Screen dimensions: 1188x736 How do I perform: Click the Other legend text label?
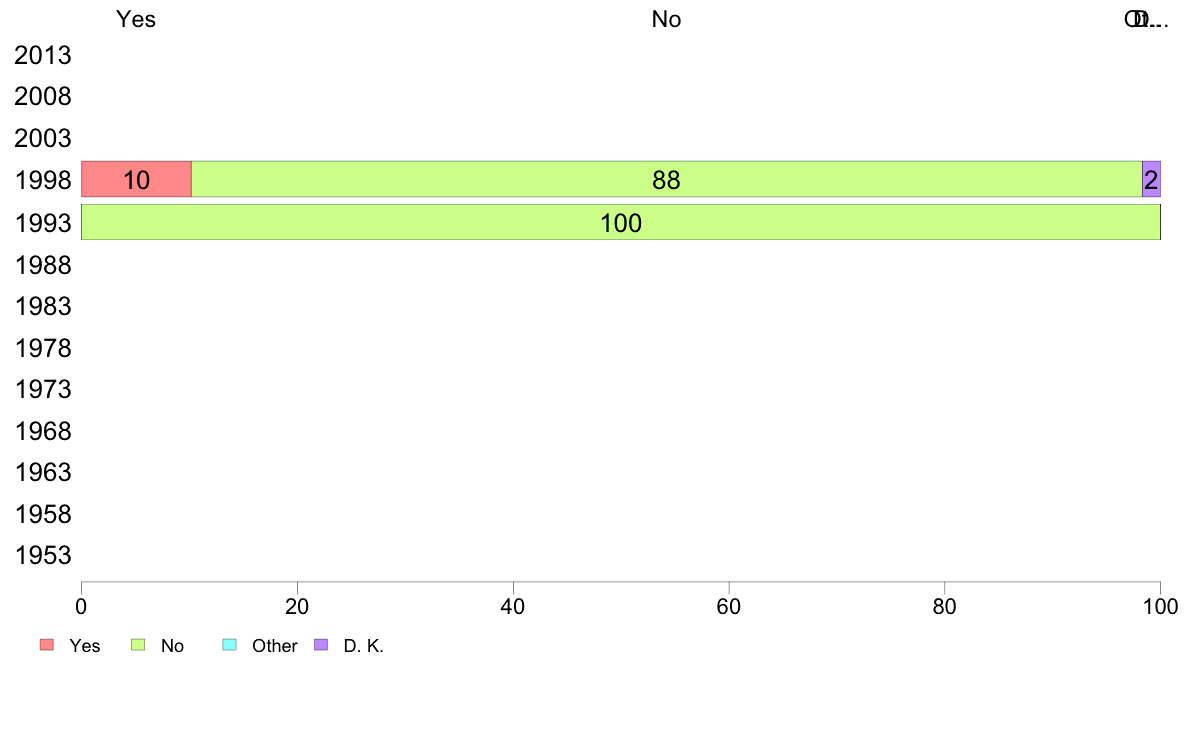coord(274,646)
